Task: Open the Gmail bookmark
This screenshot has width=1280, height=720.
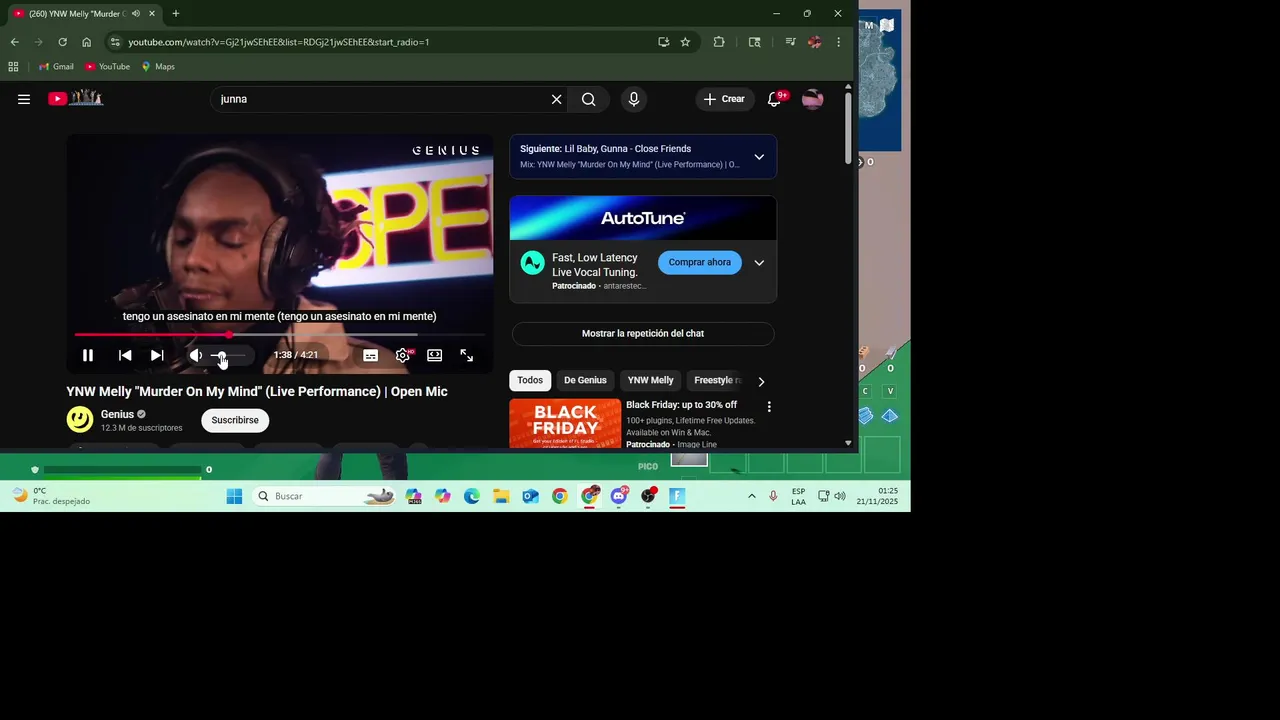Action: coord(56,67)
